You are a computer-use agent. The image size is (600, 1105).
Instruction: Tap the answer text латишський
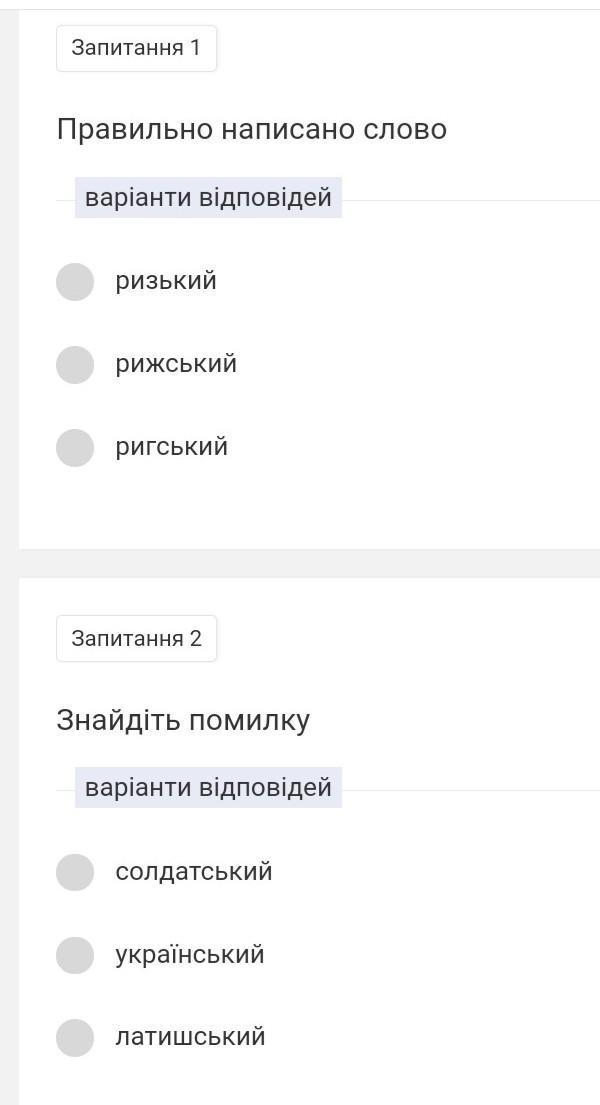pyautogui.click(x=190, y=1037)
